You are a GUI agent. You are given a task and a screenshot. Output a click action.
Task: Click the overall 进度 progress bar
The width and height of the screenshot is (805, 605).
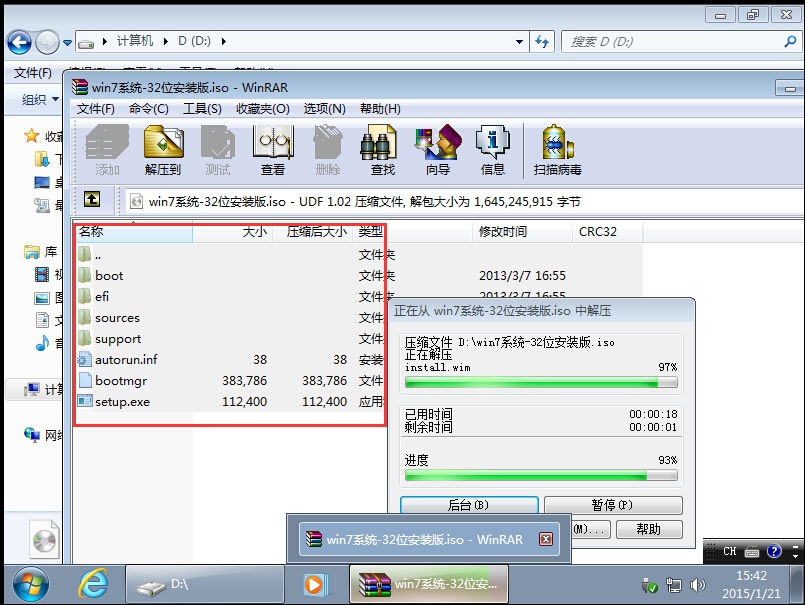[541, 475]
